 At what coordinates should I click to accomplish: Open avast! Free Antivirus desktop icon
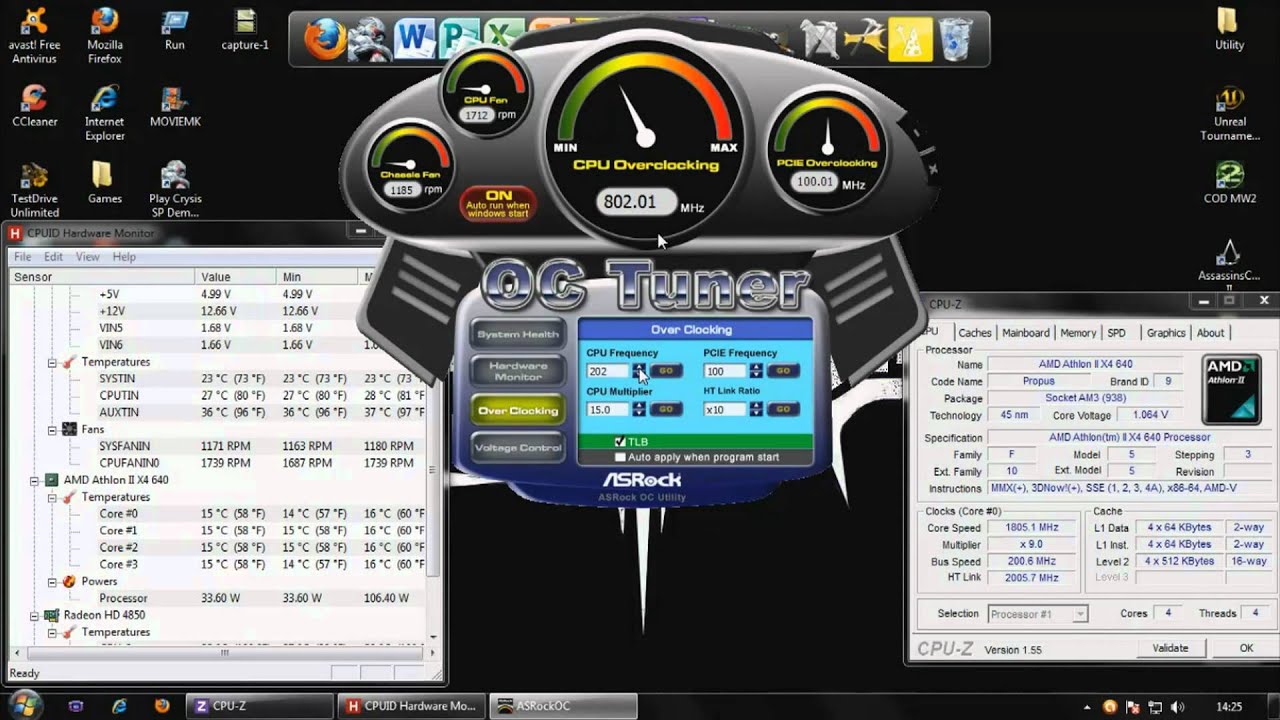pyautogui.click(x=35, y=36)
